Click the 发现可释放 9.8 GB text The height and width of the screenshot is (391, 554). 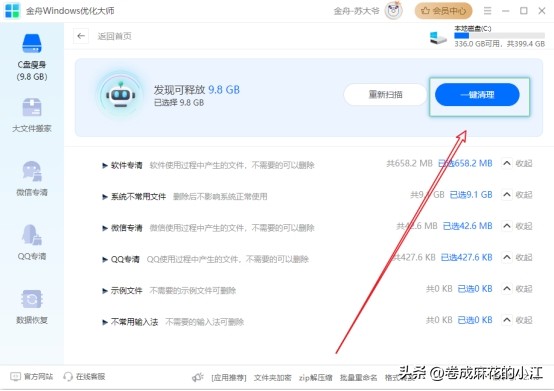click(196, 90)
